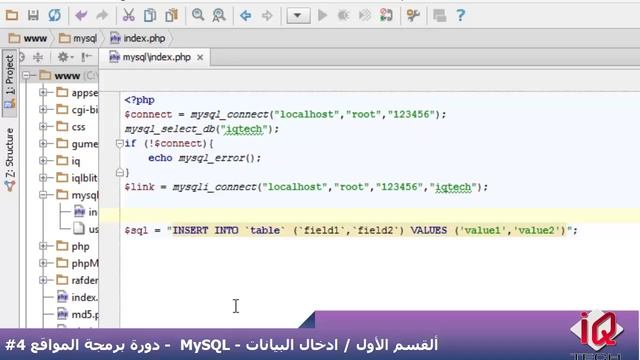
Task: Click the $link = mysqli_connect line
Action: point(306,187)
